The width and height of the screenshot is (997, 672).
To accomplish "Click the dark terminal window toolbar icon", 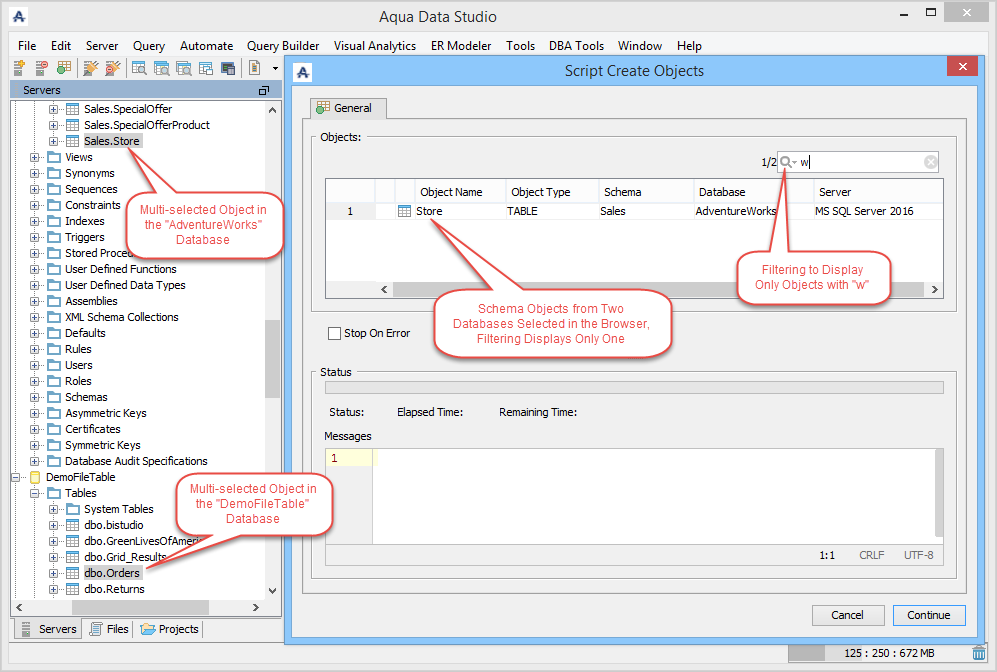I will pos(228,68).
